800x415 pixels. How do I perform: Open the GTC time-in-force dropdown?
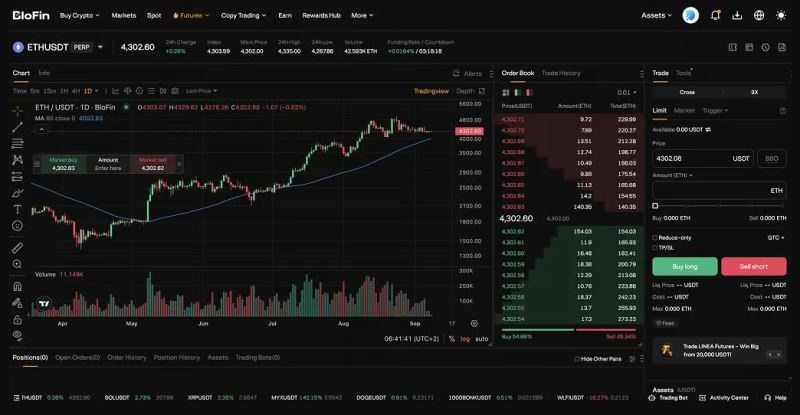coord(776,238)
